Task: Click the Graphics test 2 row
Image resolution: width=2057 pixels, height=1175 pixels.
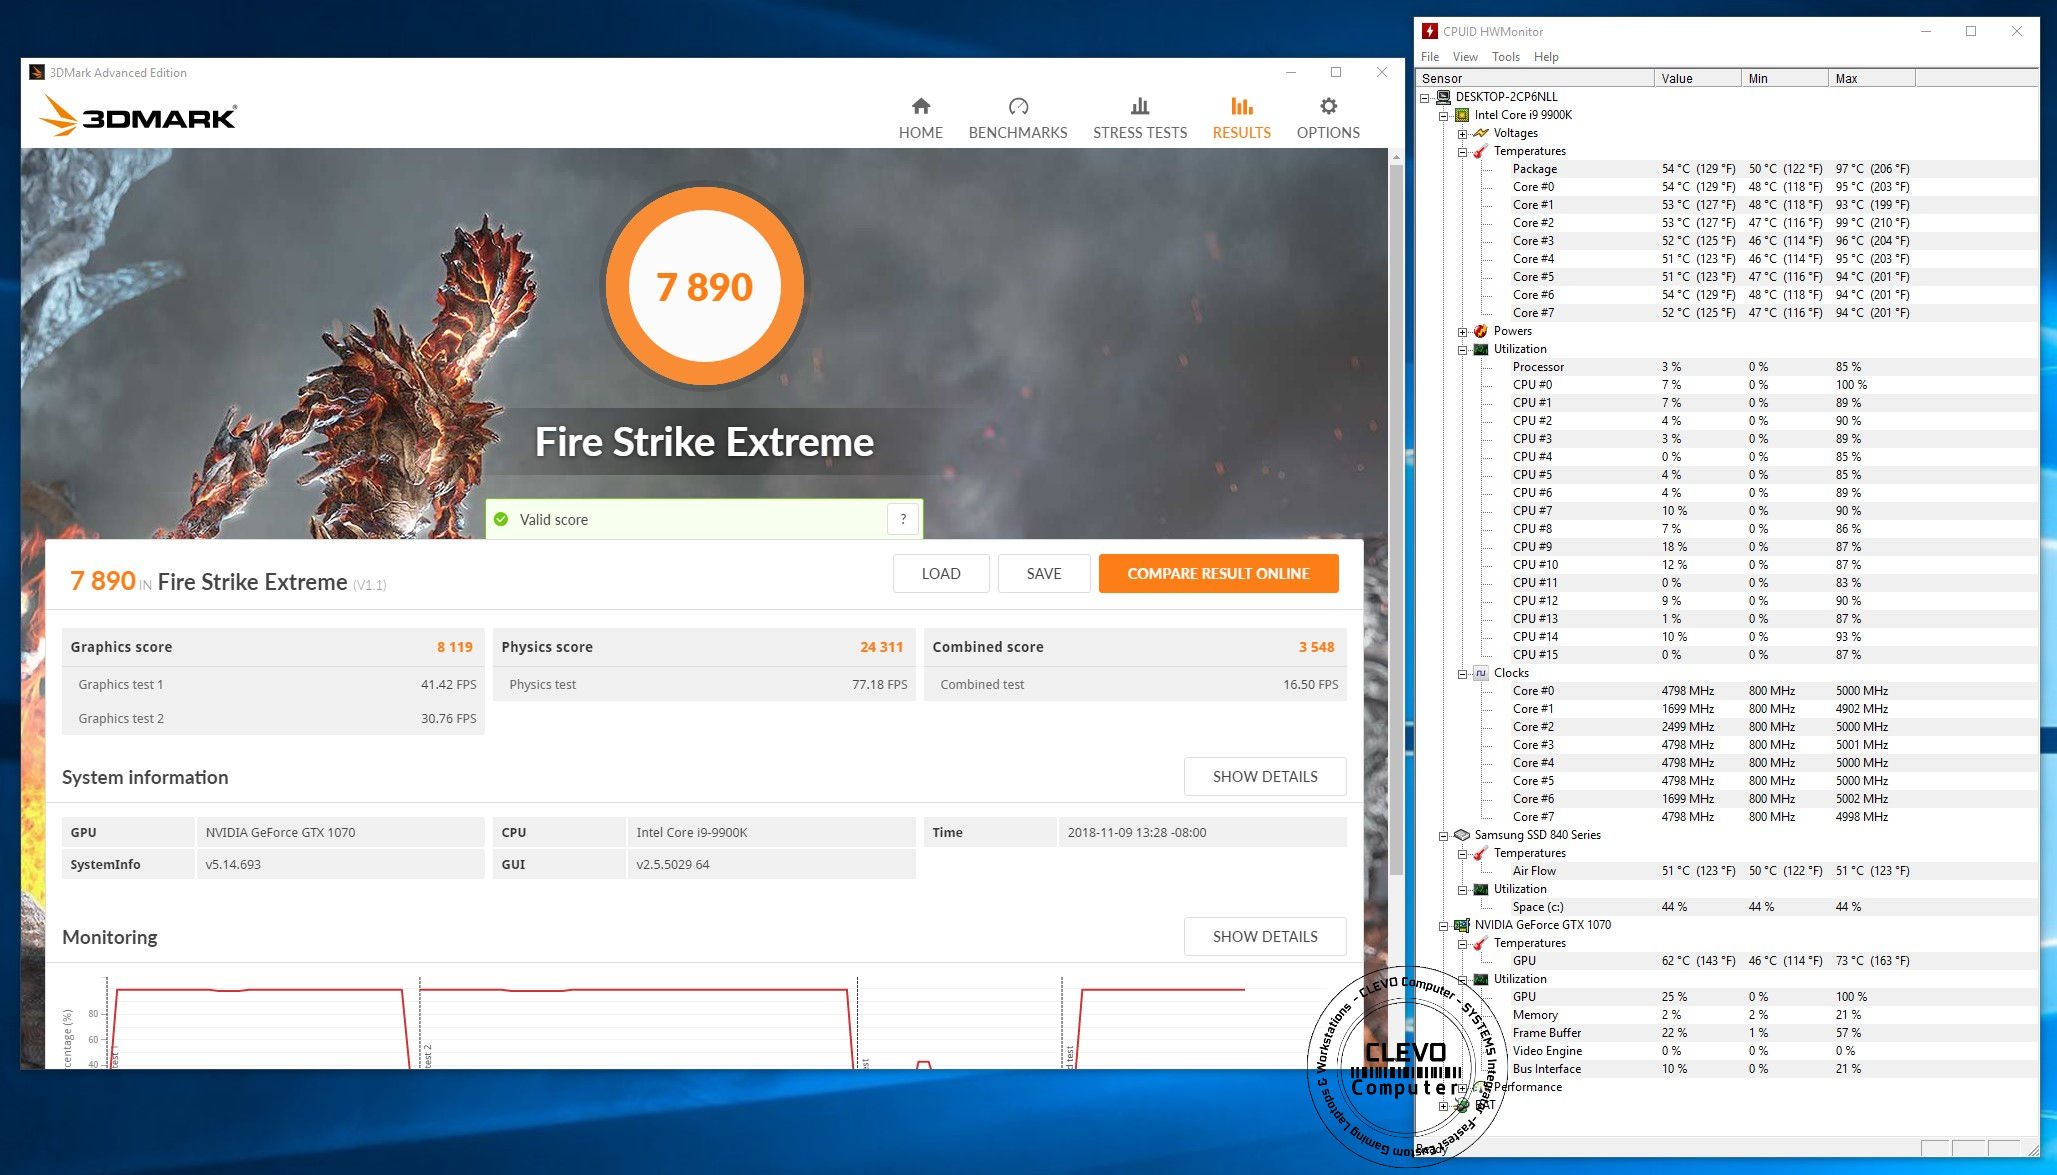Action: [x=273, y=718]
